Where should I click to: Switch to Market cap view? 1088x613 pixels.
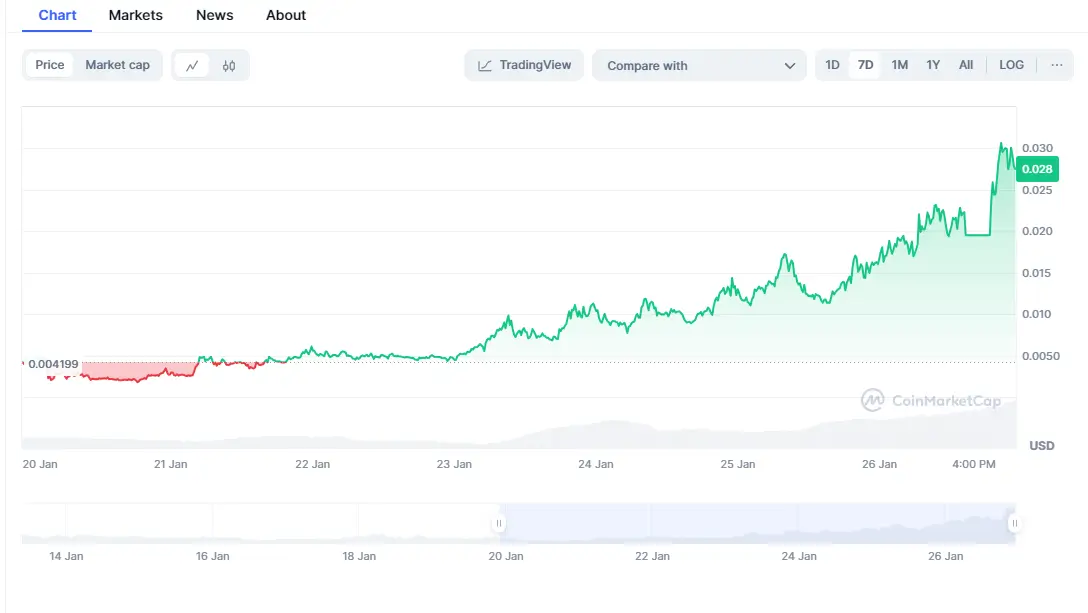tap(117, 65)
